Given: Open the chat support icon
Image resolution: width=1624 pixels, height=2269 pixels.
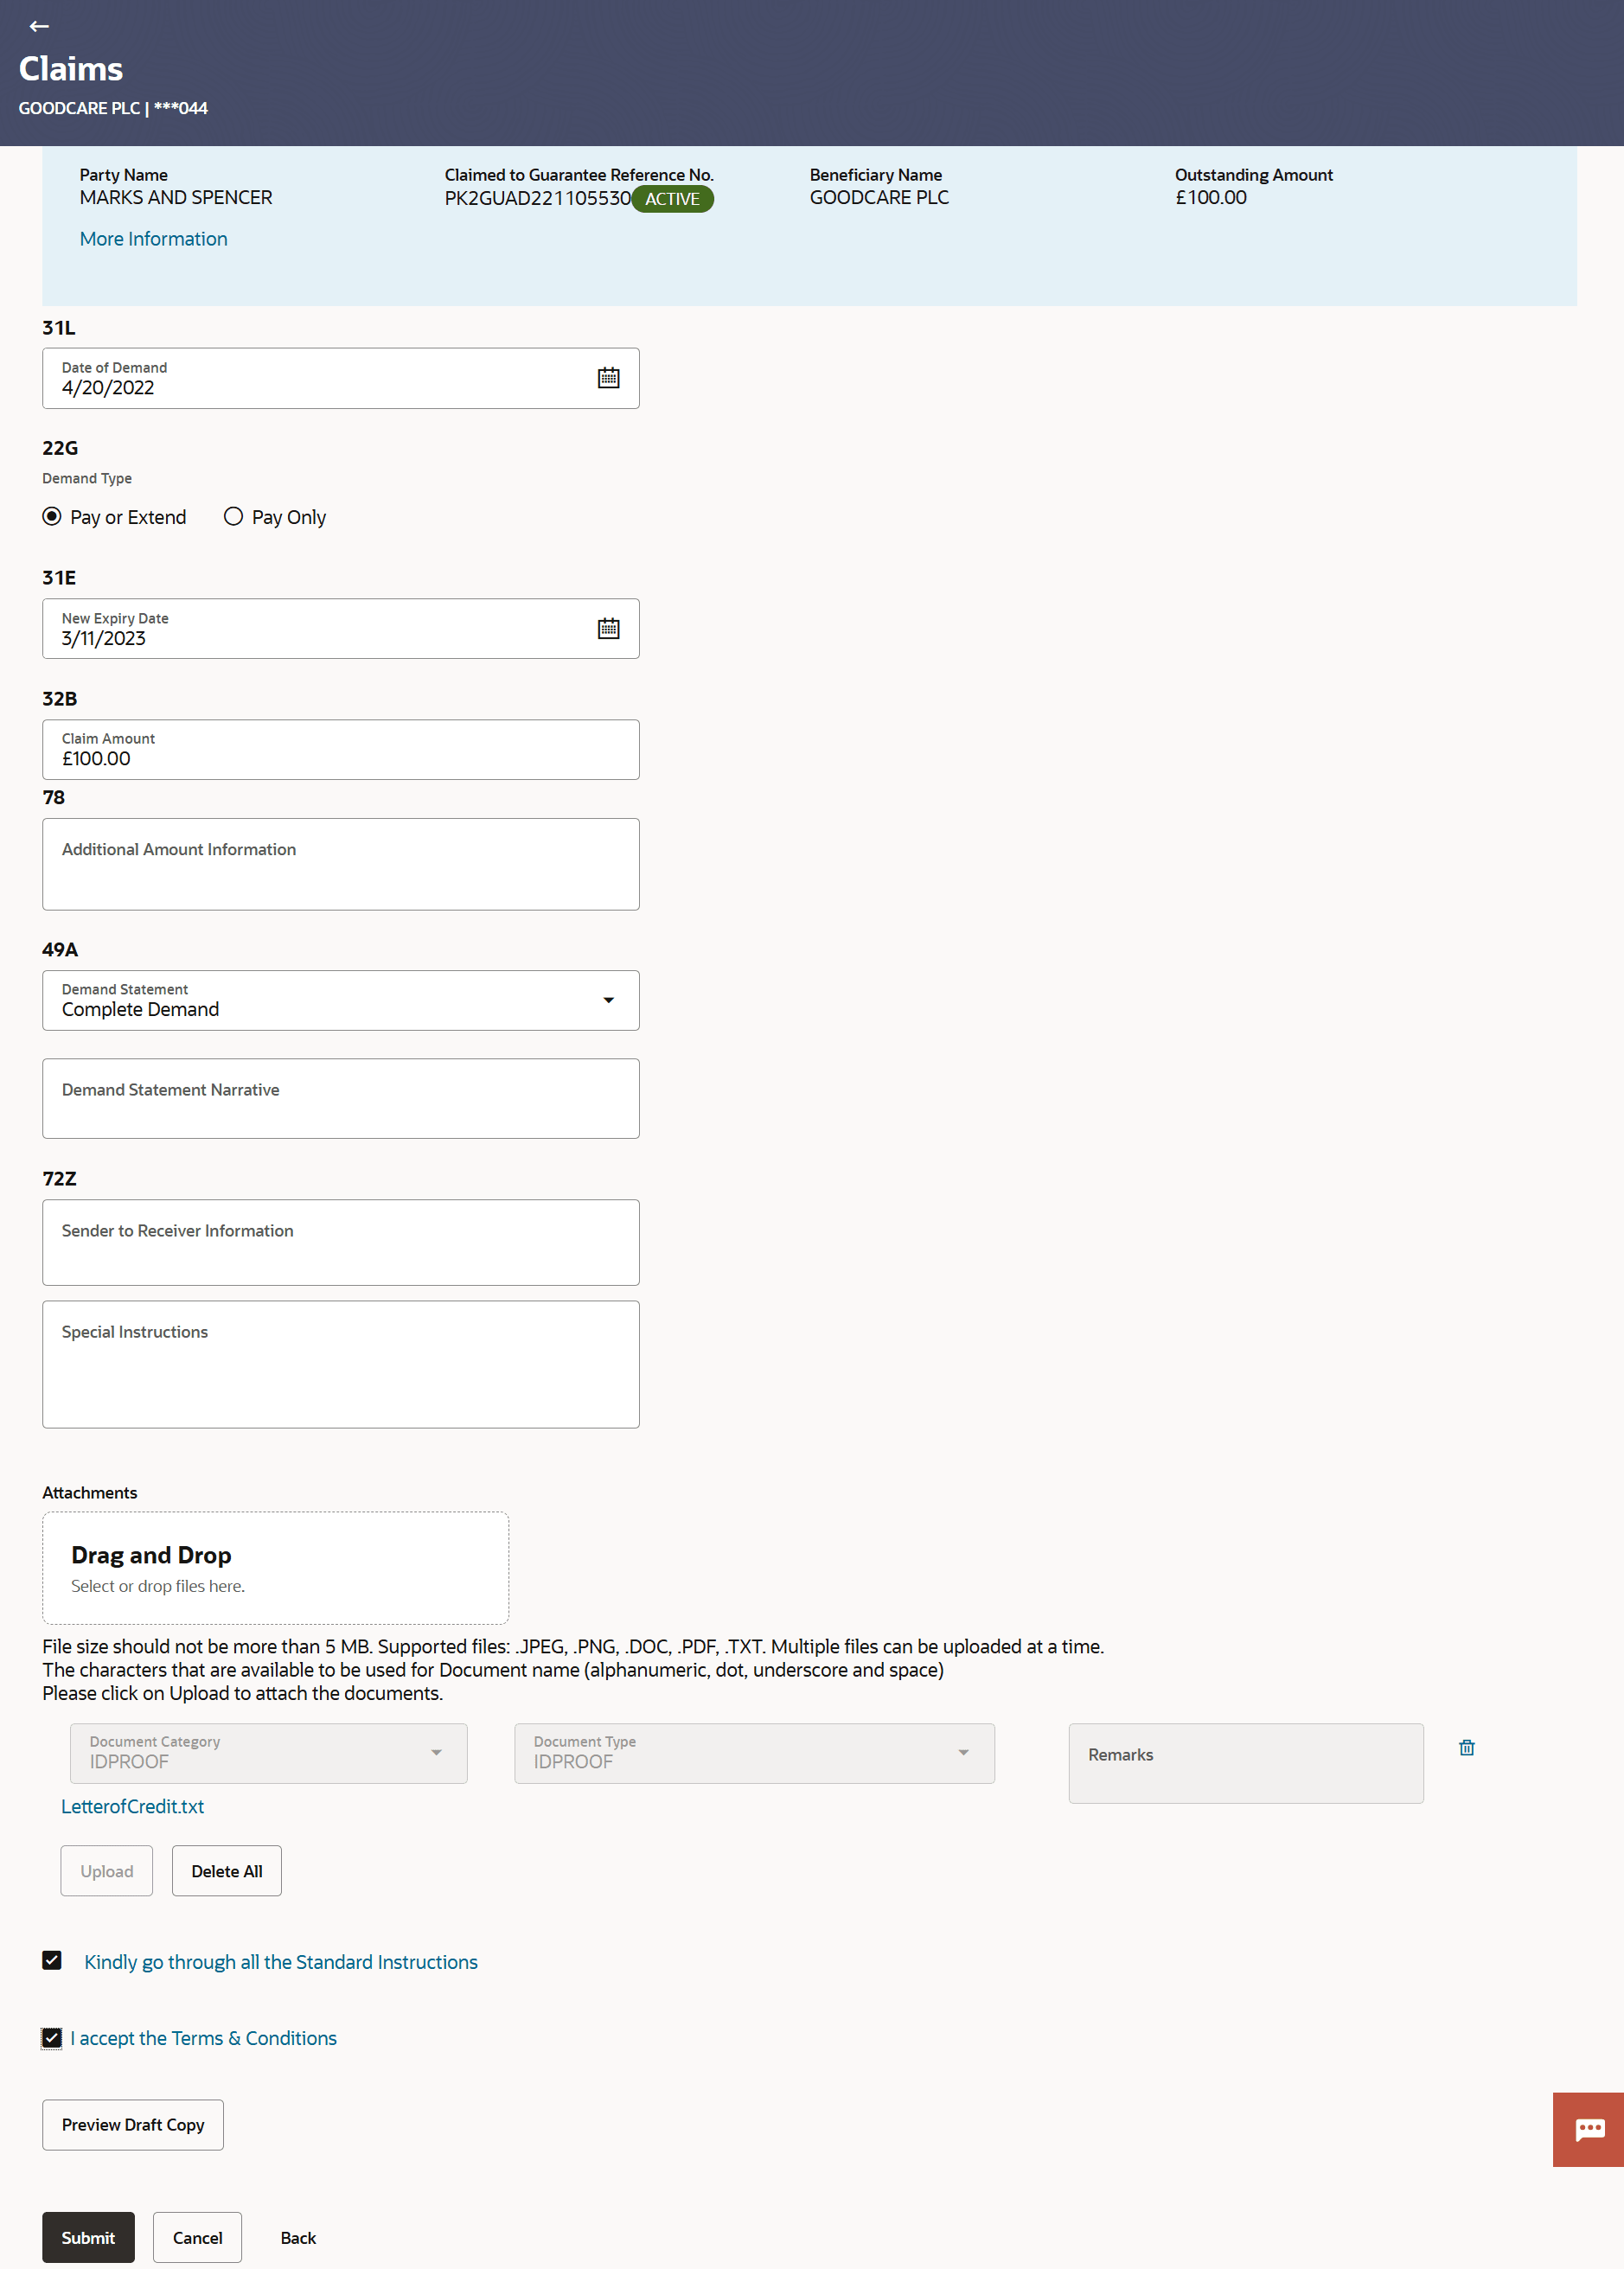Looking at the screenshot, I should [1588, 2129].
